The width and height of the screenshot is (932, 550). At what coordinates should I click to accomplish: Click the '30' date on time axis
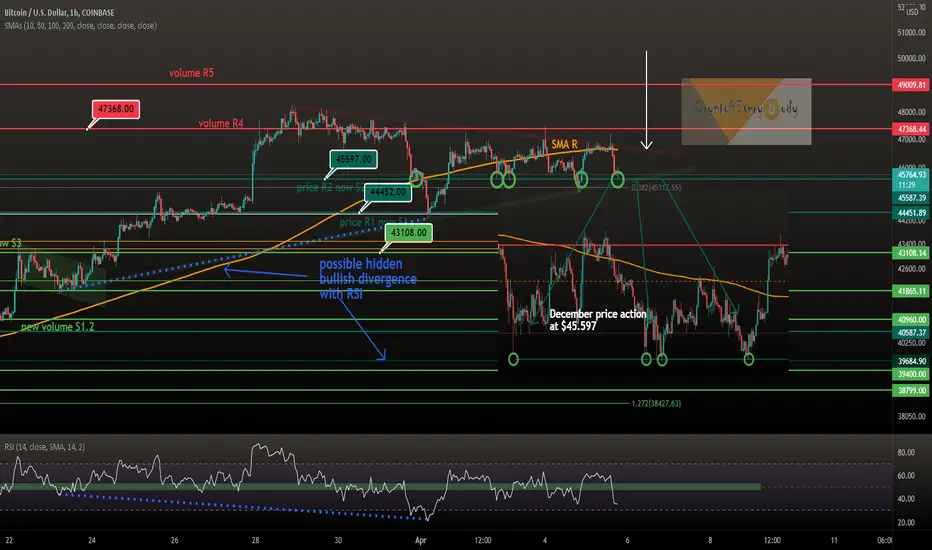click(338, 540)
